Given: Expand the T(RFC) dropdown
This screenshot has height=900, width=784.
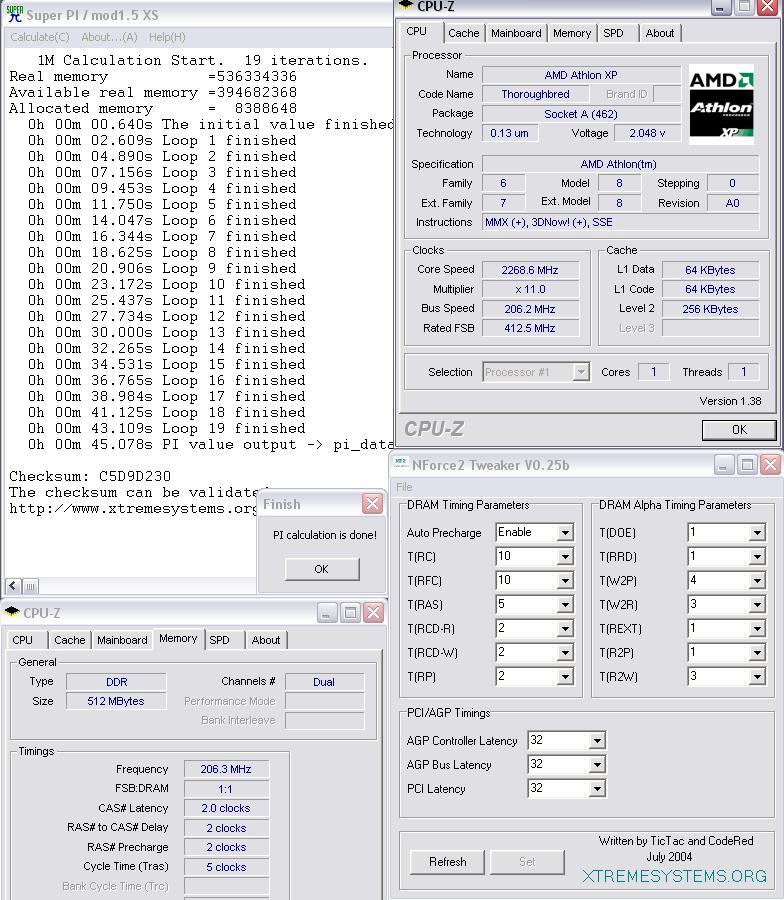Looking at the screenshot, I should point(565,581).
